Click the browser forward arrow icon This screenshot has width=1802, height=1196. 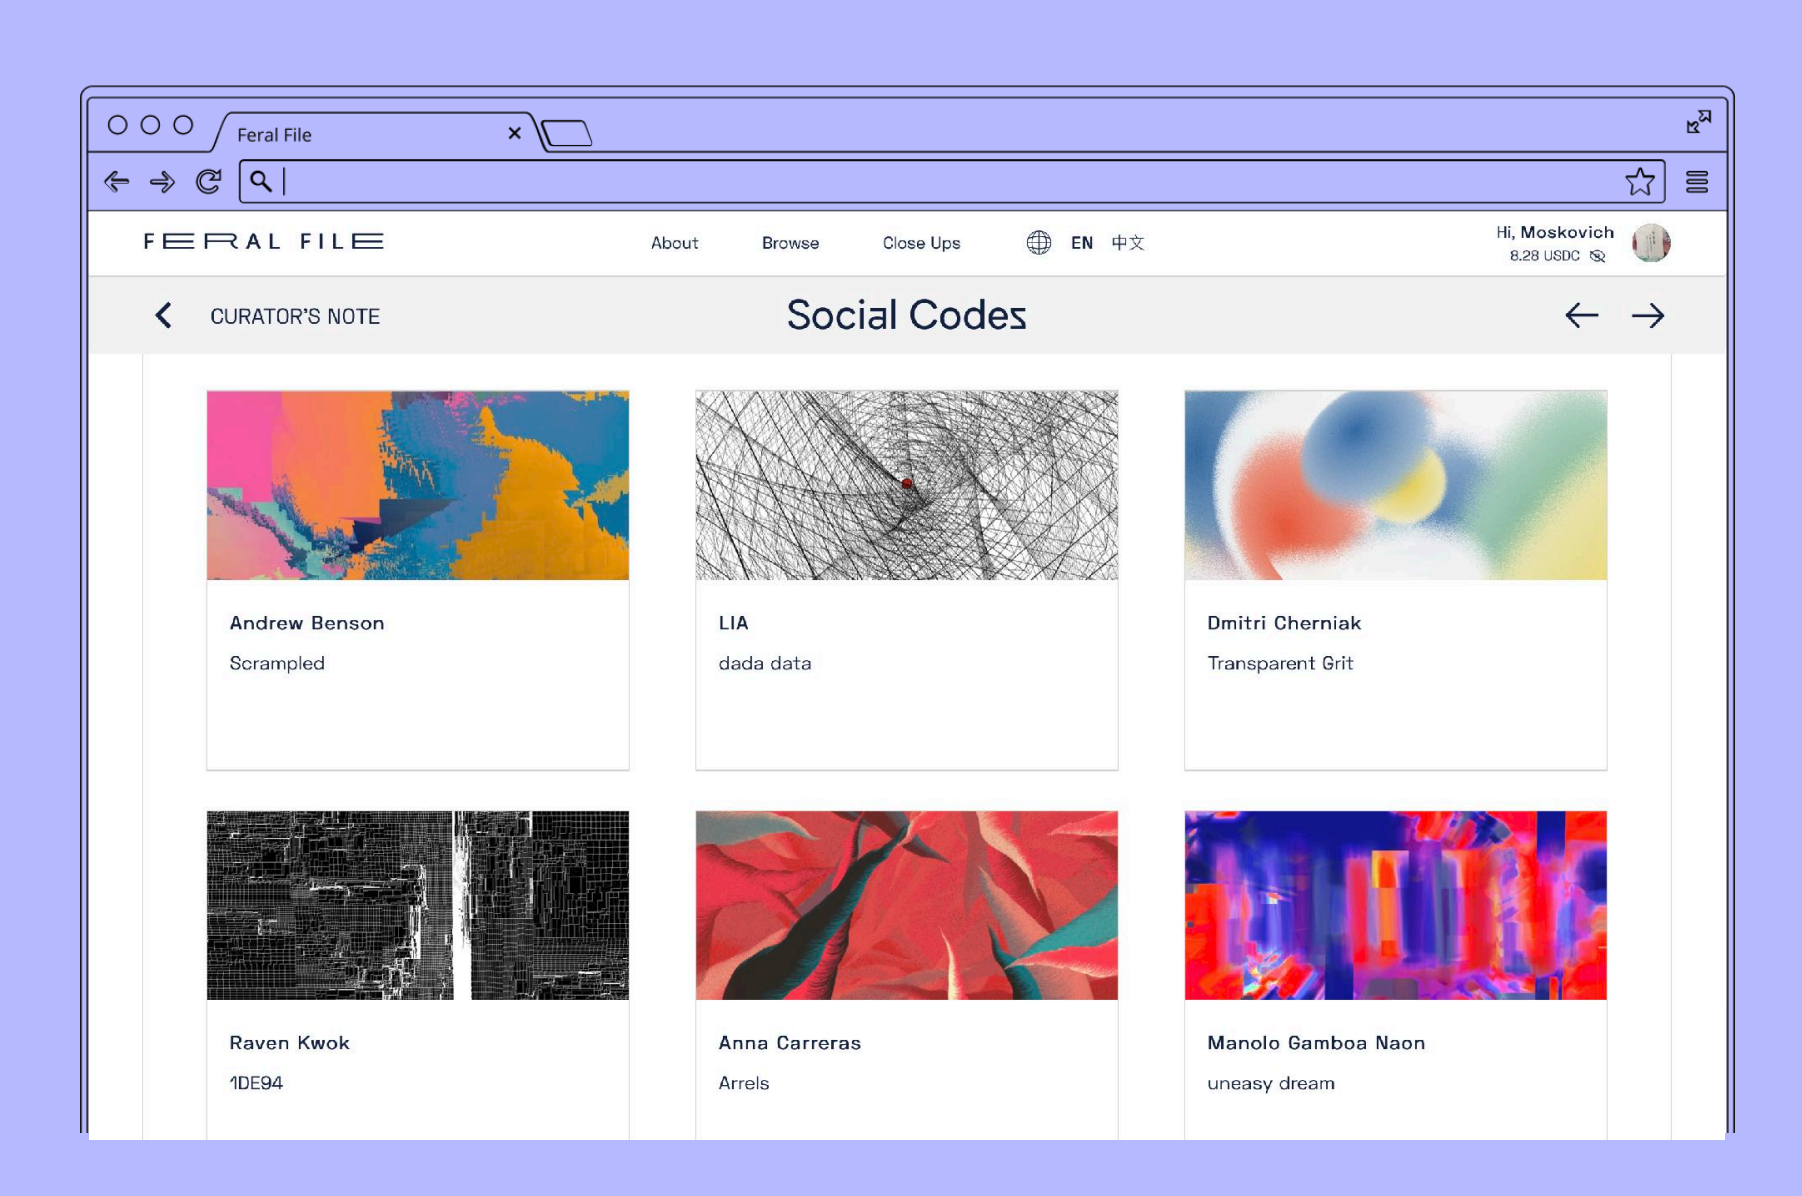162,182
